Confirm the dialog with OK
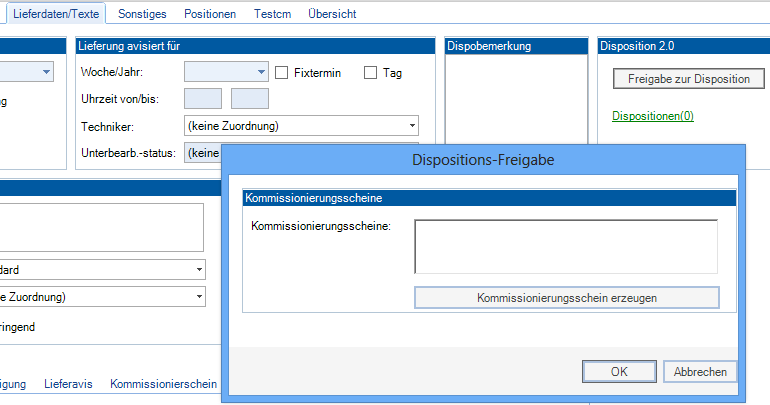Viewport: 770px width, 405px height. [x=618, y=371]
